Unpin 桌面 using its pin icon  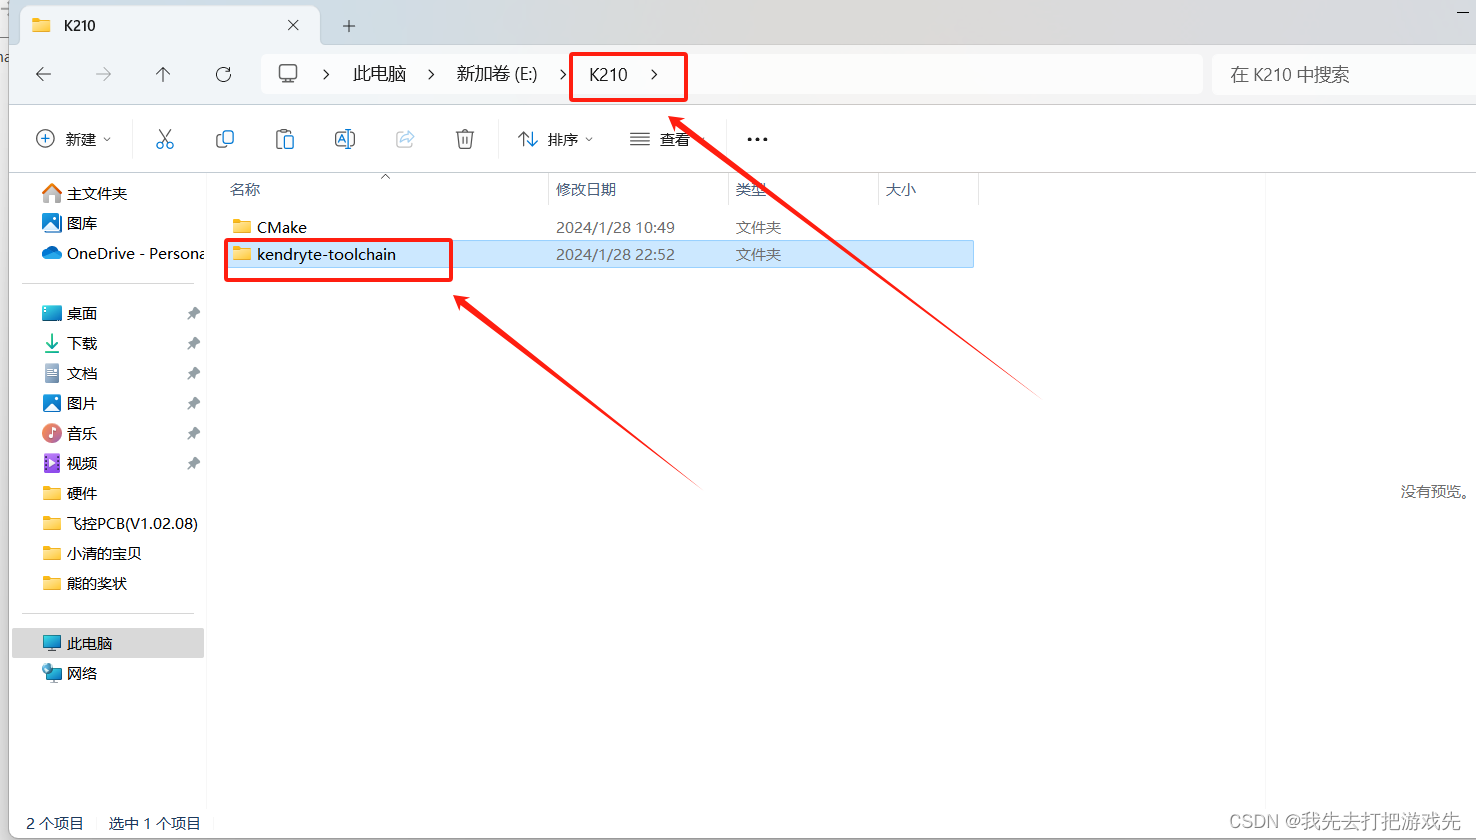[193, 313]
